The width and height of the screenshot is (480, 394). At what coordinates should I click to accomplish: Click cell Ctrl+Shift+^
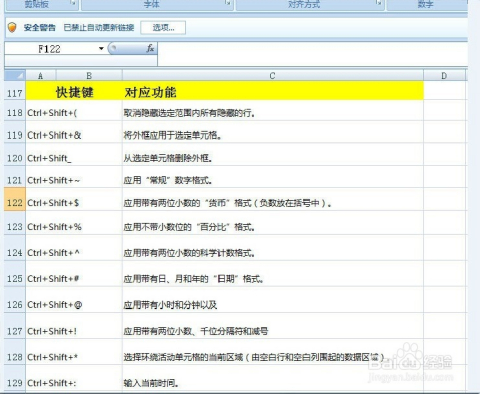(74, 248)
